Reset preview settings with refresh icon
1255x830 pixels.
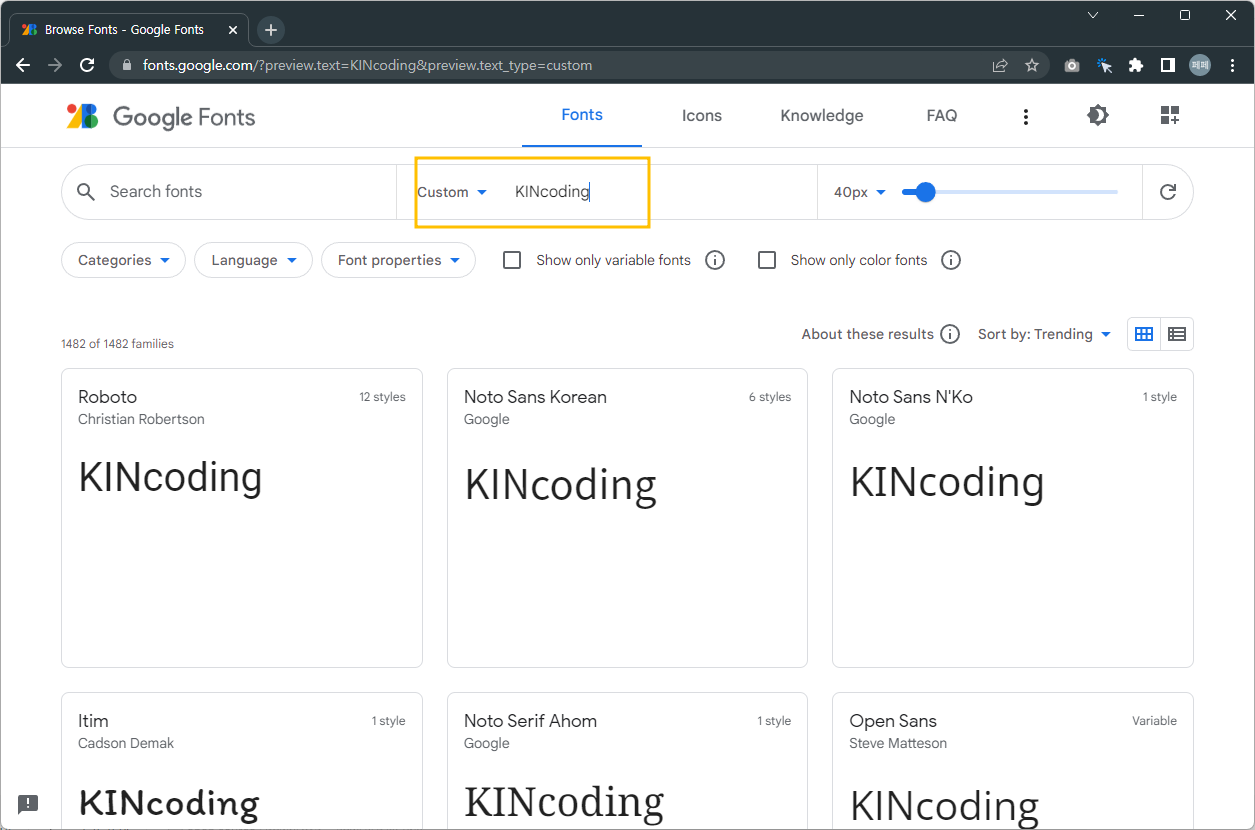(x=1167, y=192)
